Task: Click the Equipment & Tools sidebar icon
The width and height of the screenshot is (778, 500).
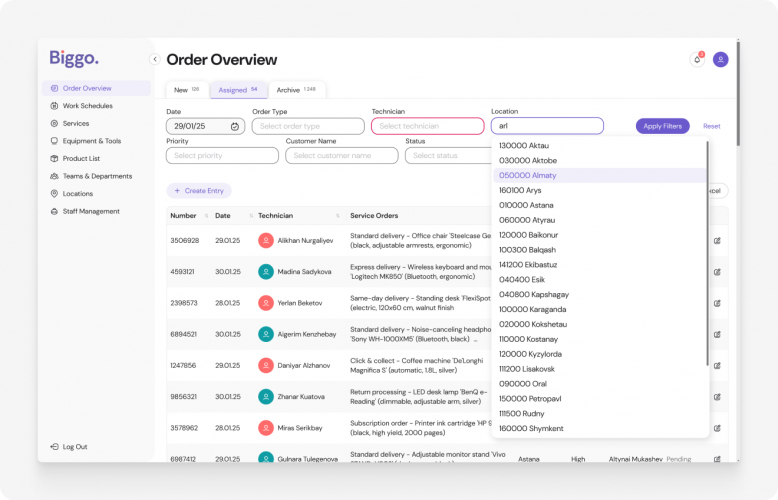Action: (x=55, y=141)
